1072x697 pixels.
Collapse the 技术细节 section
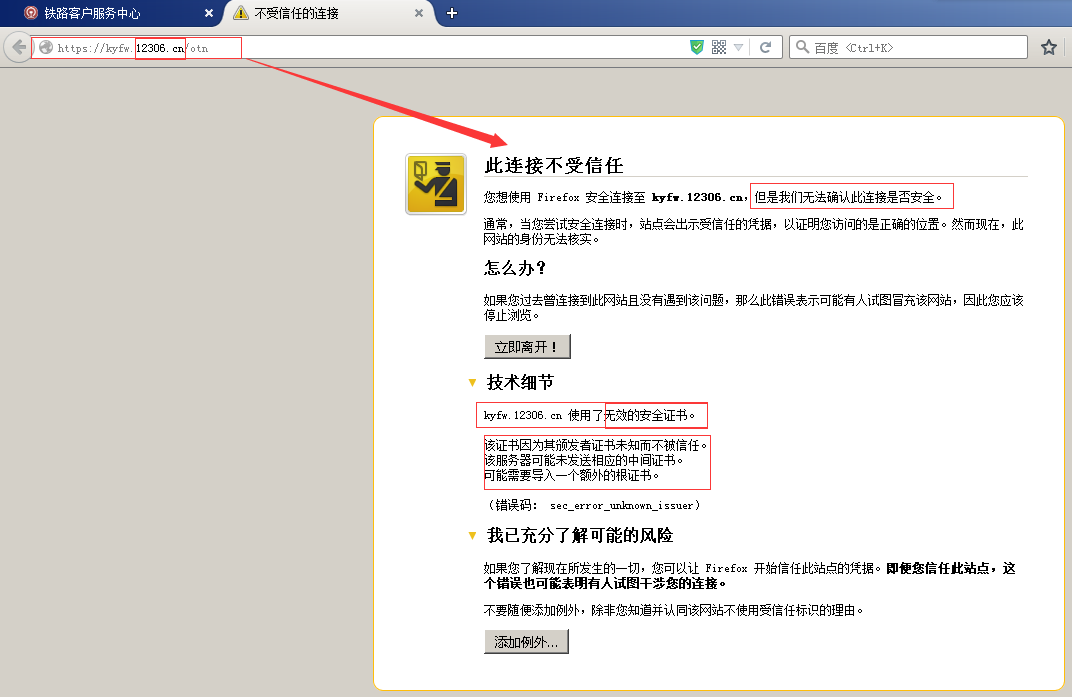471,382
